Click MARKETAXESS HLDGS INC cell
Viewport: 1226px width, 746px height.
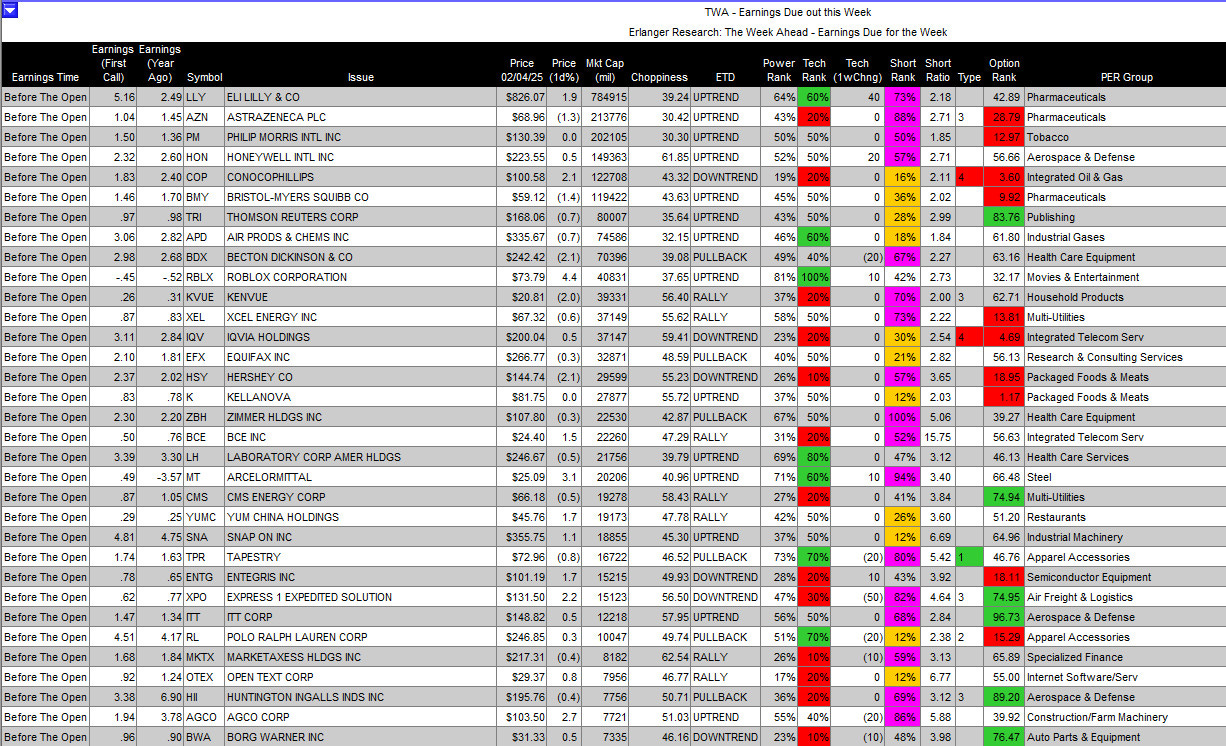coord(360,657)
